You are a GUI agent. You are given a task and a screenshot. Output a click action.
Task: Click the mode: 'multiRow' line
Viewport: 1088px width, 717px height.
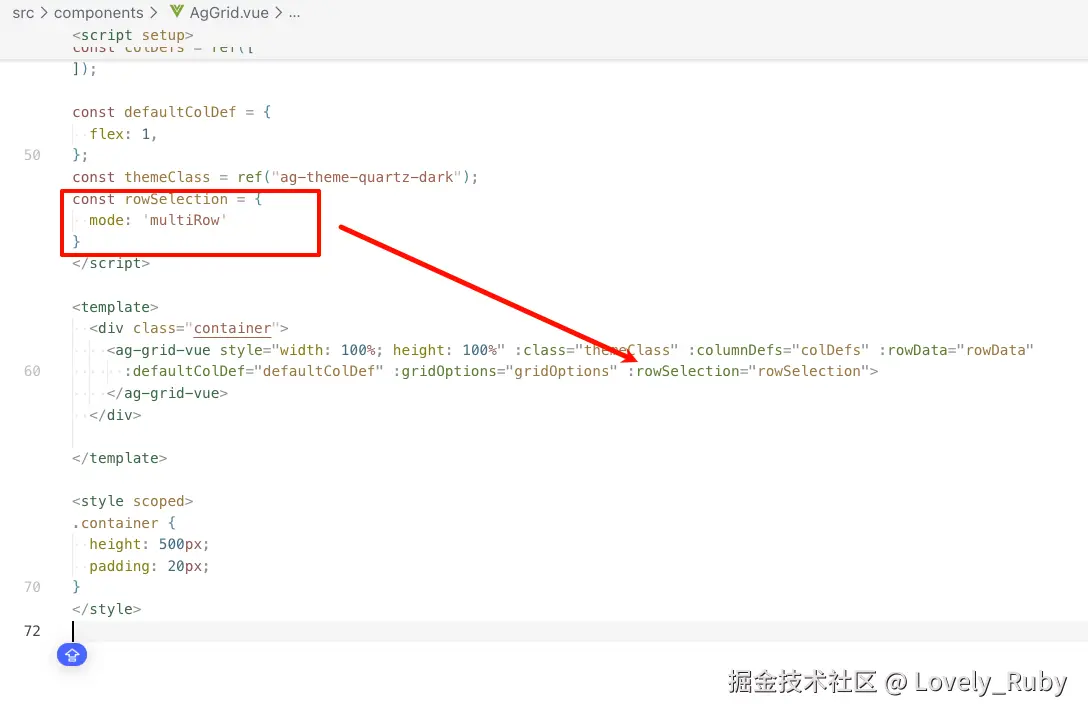pos(158,220)
